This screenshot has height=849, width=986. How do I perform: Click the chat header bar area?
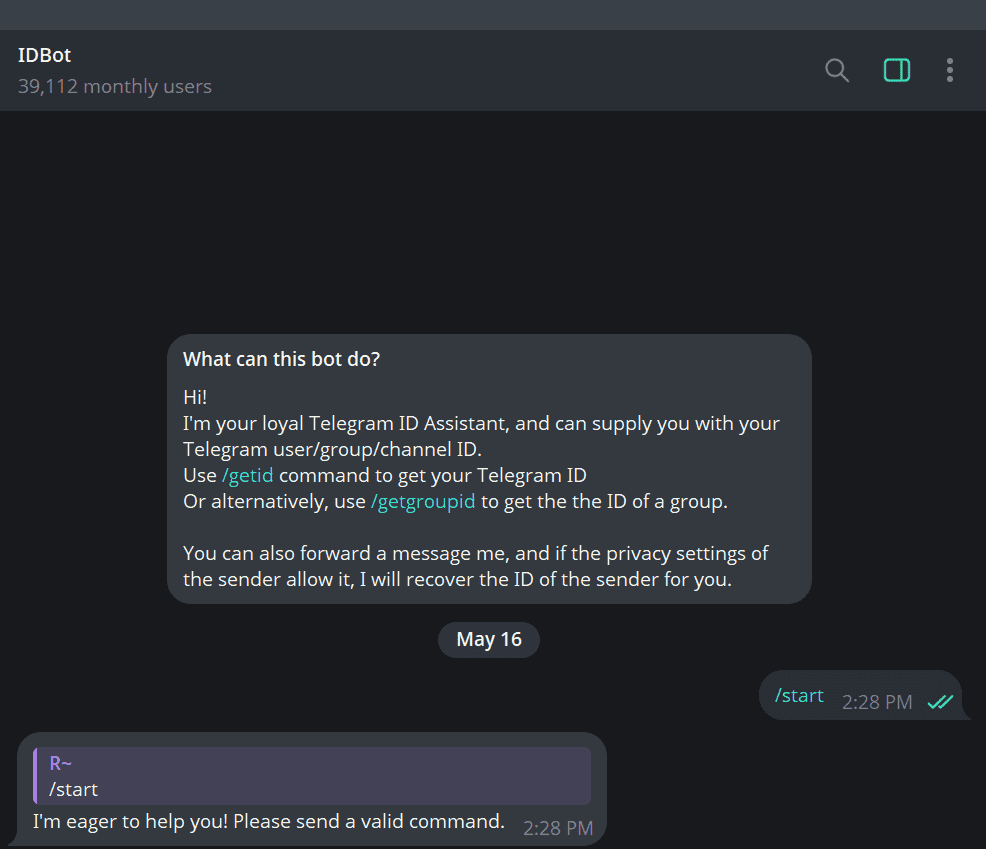pyautogui.click(x=500, y=70)
